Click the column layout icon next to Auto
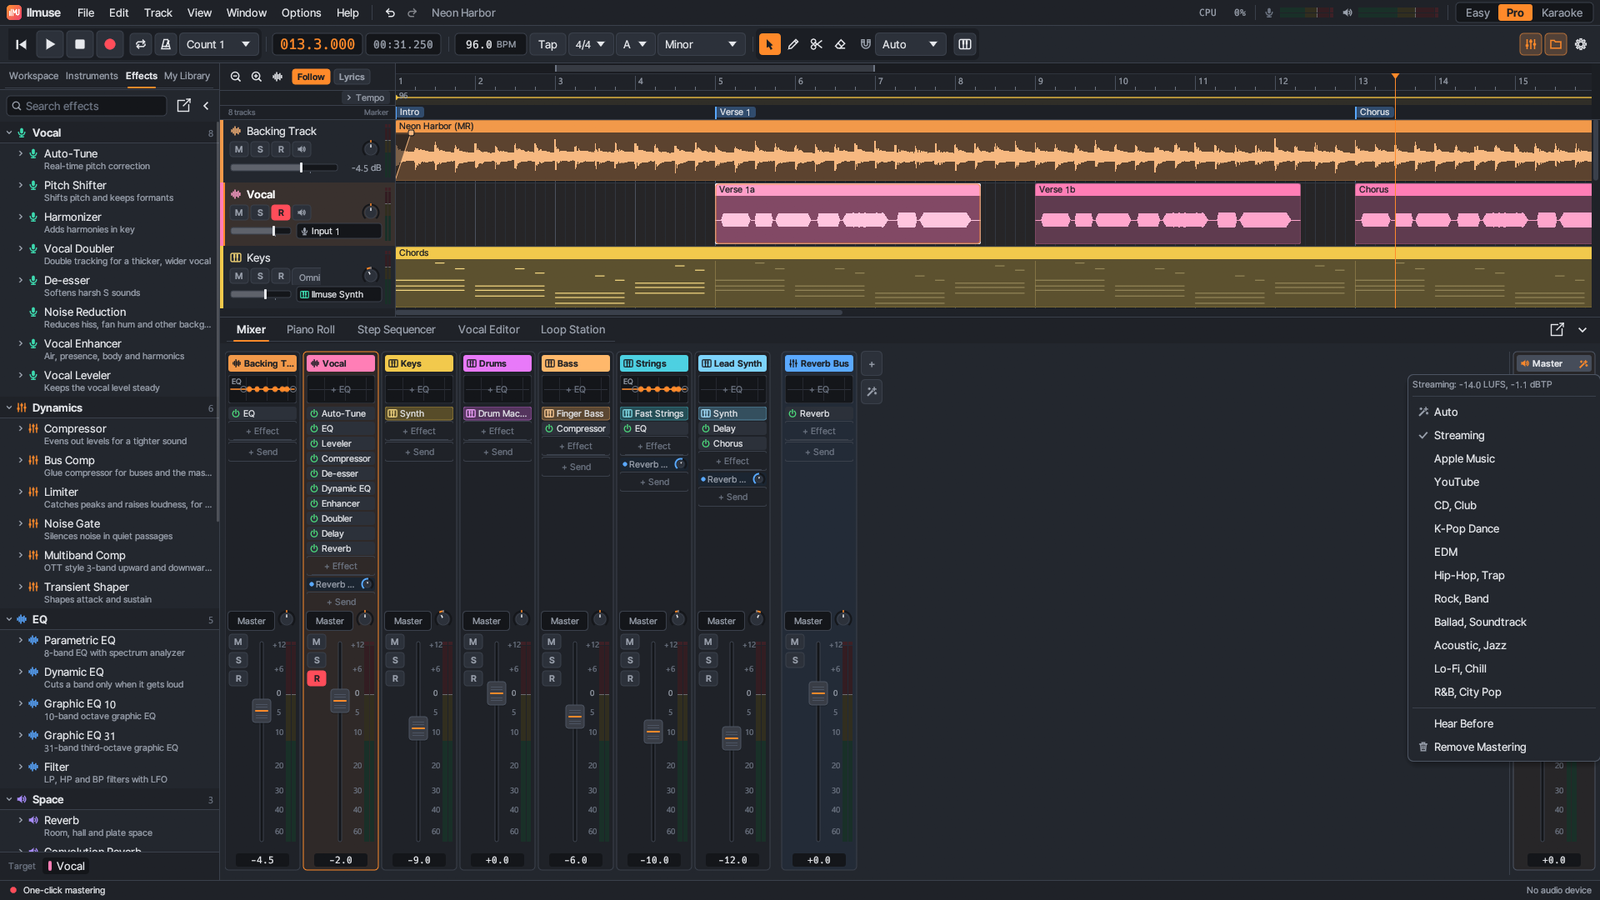This screenshot has width=1600, height=900. tap(965, 44)
